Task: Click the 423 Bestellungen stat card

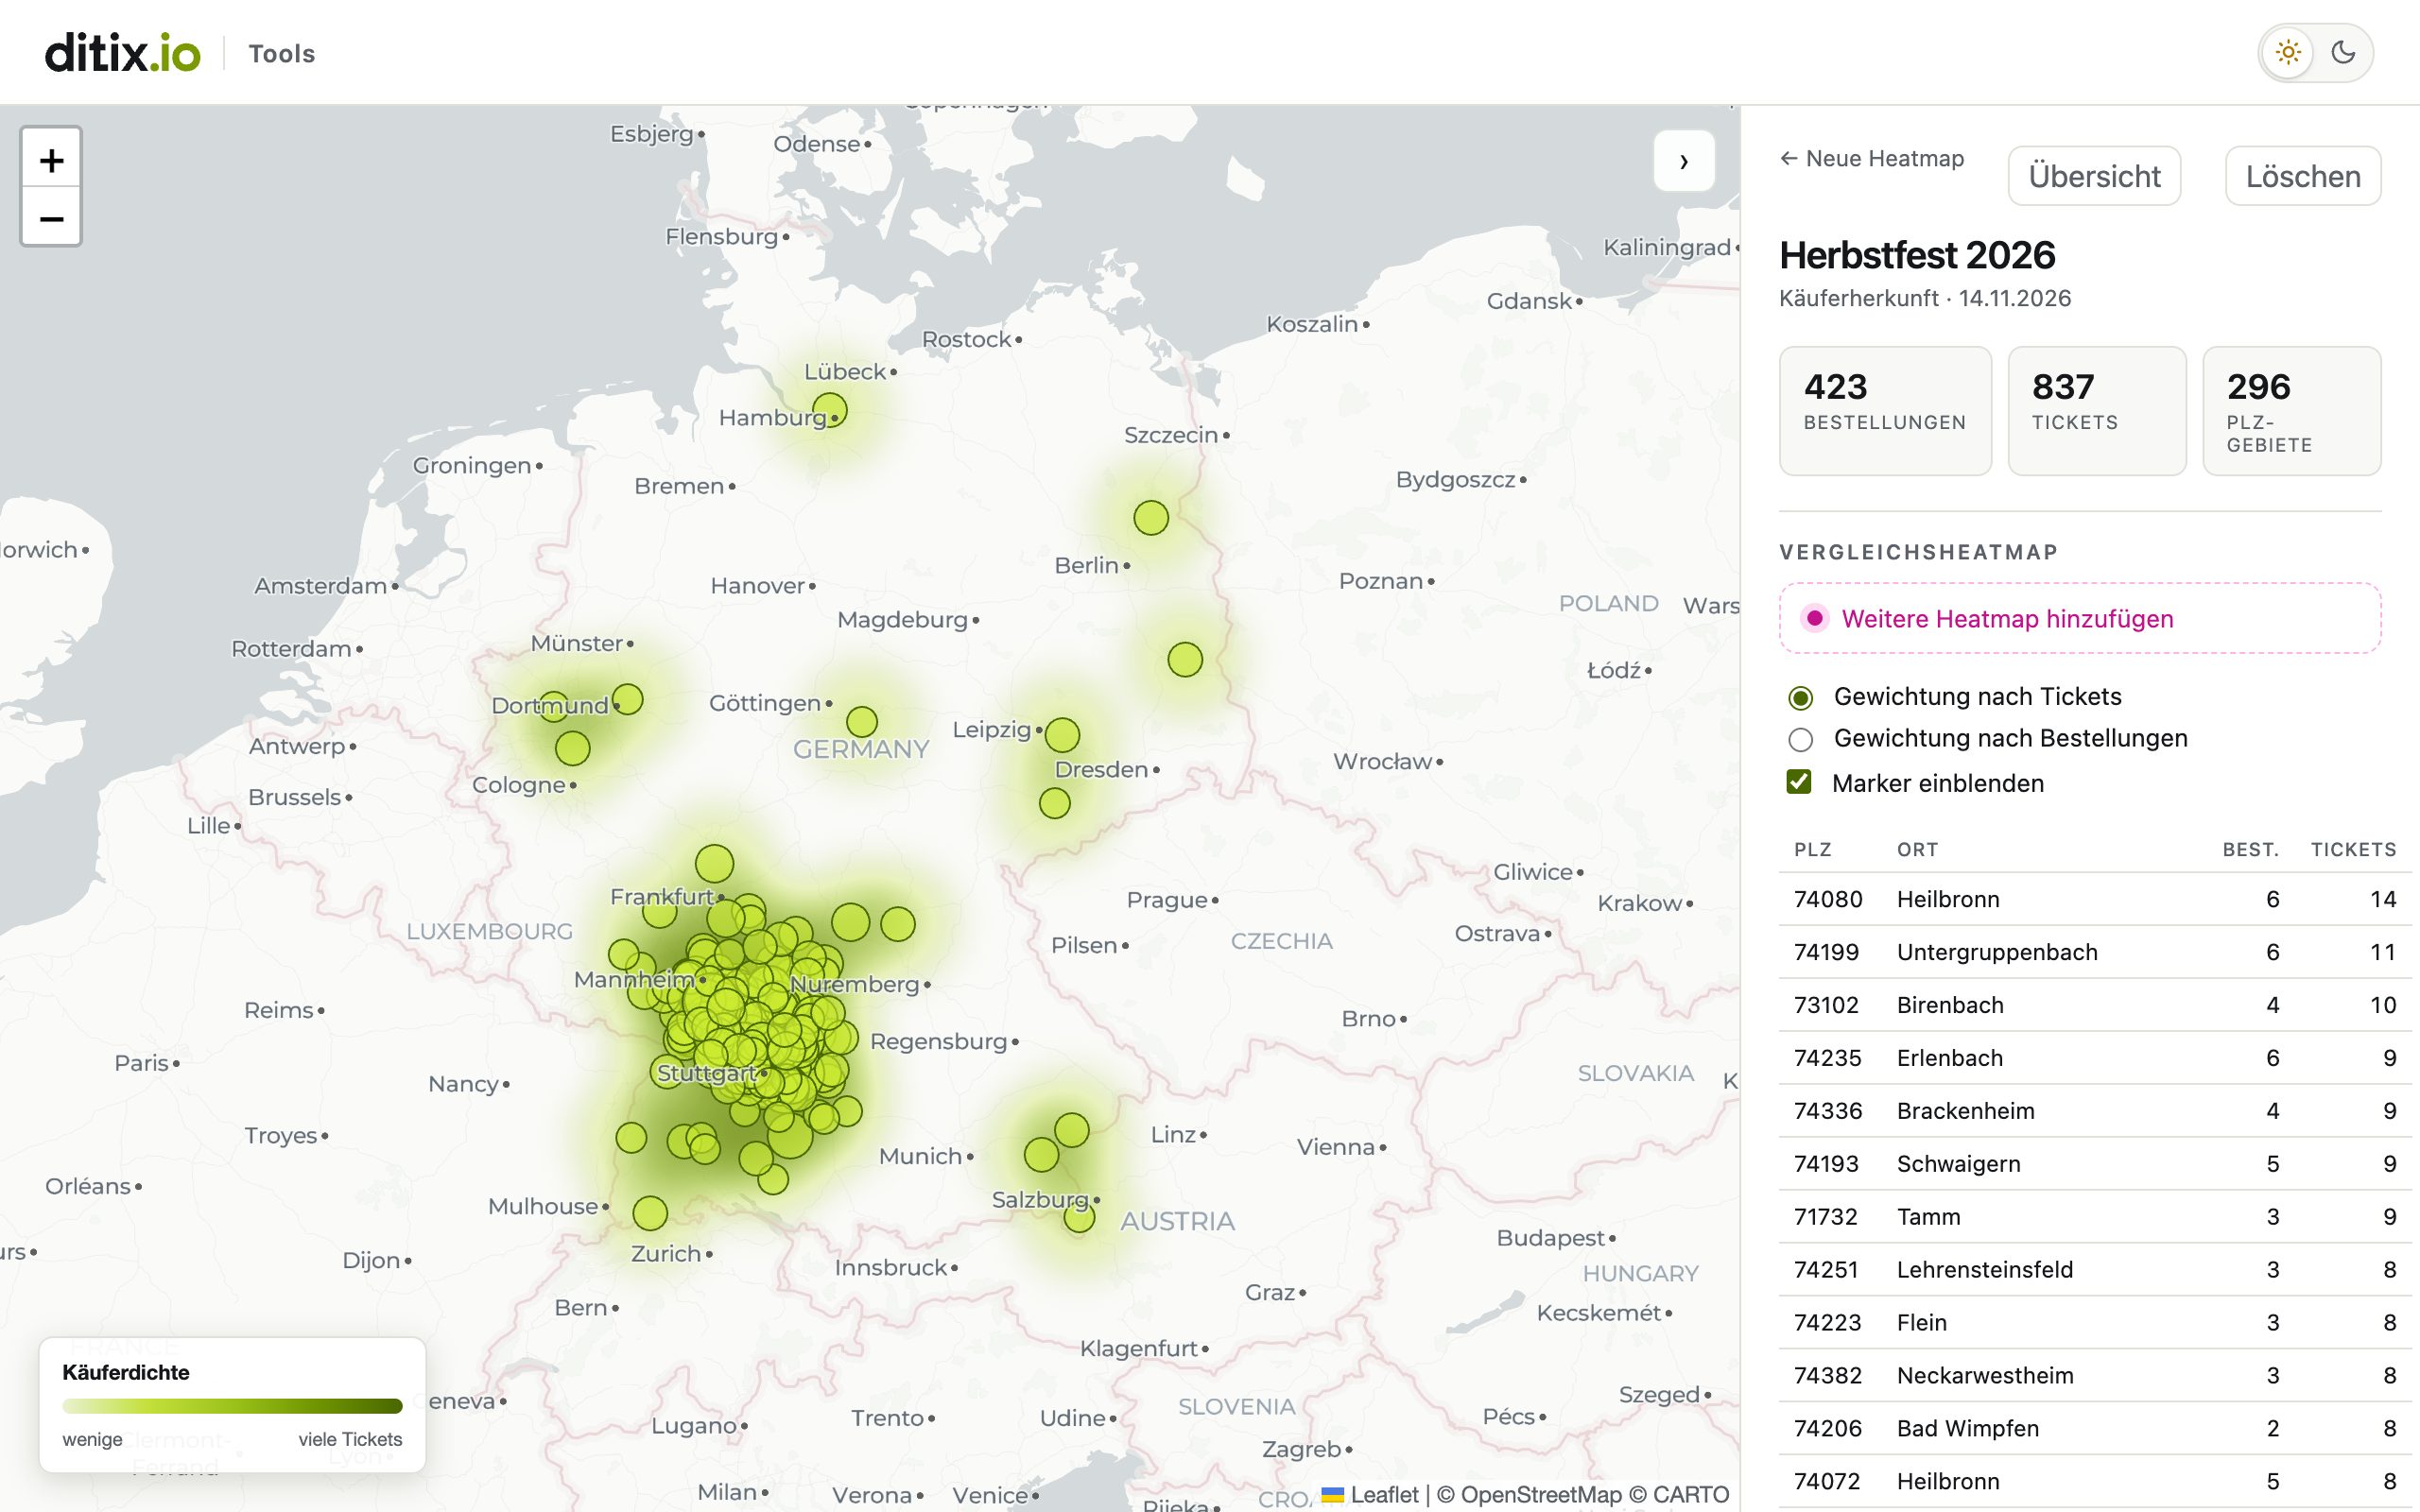Action: click(1885, 411)
